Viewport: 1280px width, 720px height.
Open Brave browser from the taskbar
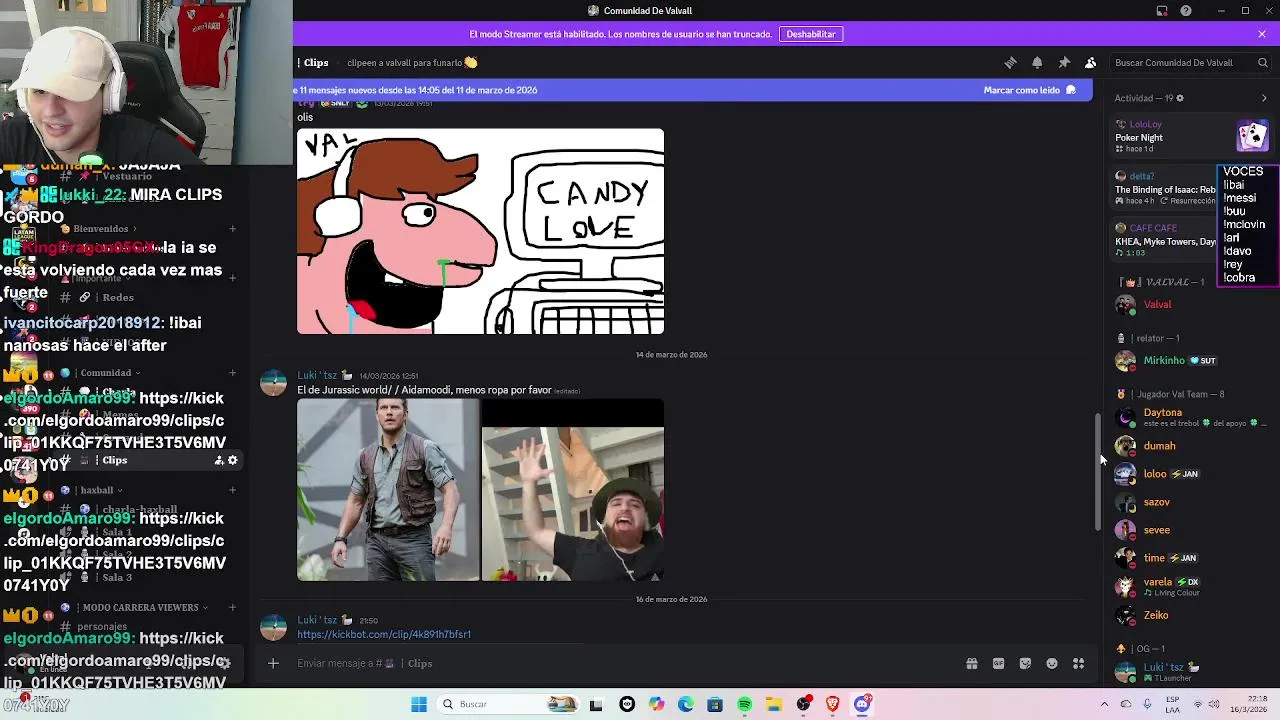pos(832,704)
